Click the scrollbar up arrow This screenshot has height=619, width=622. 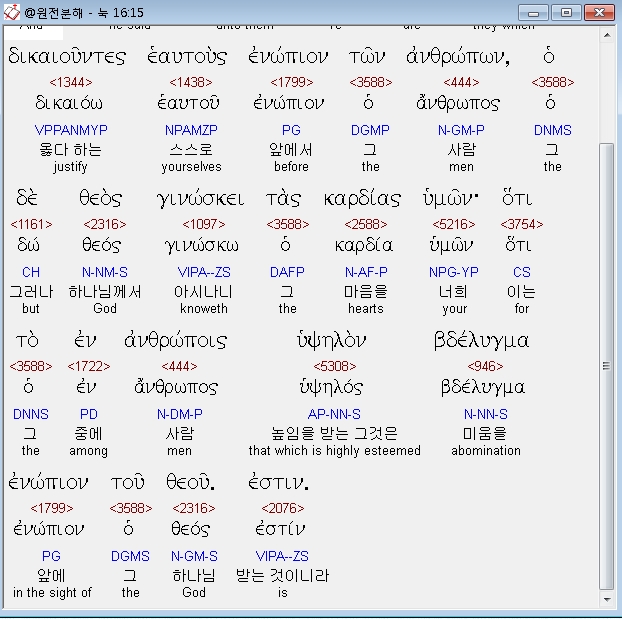coord(607,35)
